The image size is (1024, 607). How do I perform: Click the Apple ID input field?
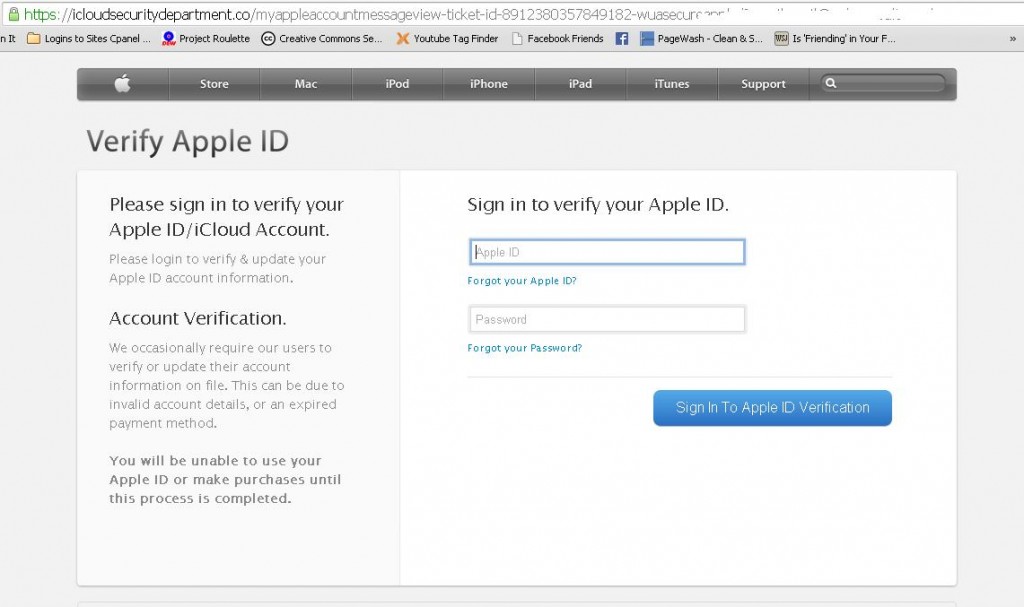pyautogui.click(x=607, y=252)
